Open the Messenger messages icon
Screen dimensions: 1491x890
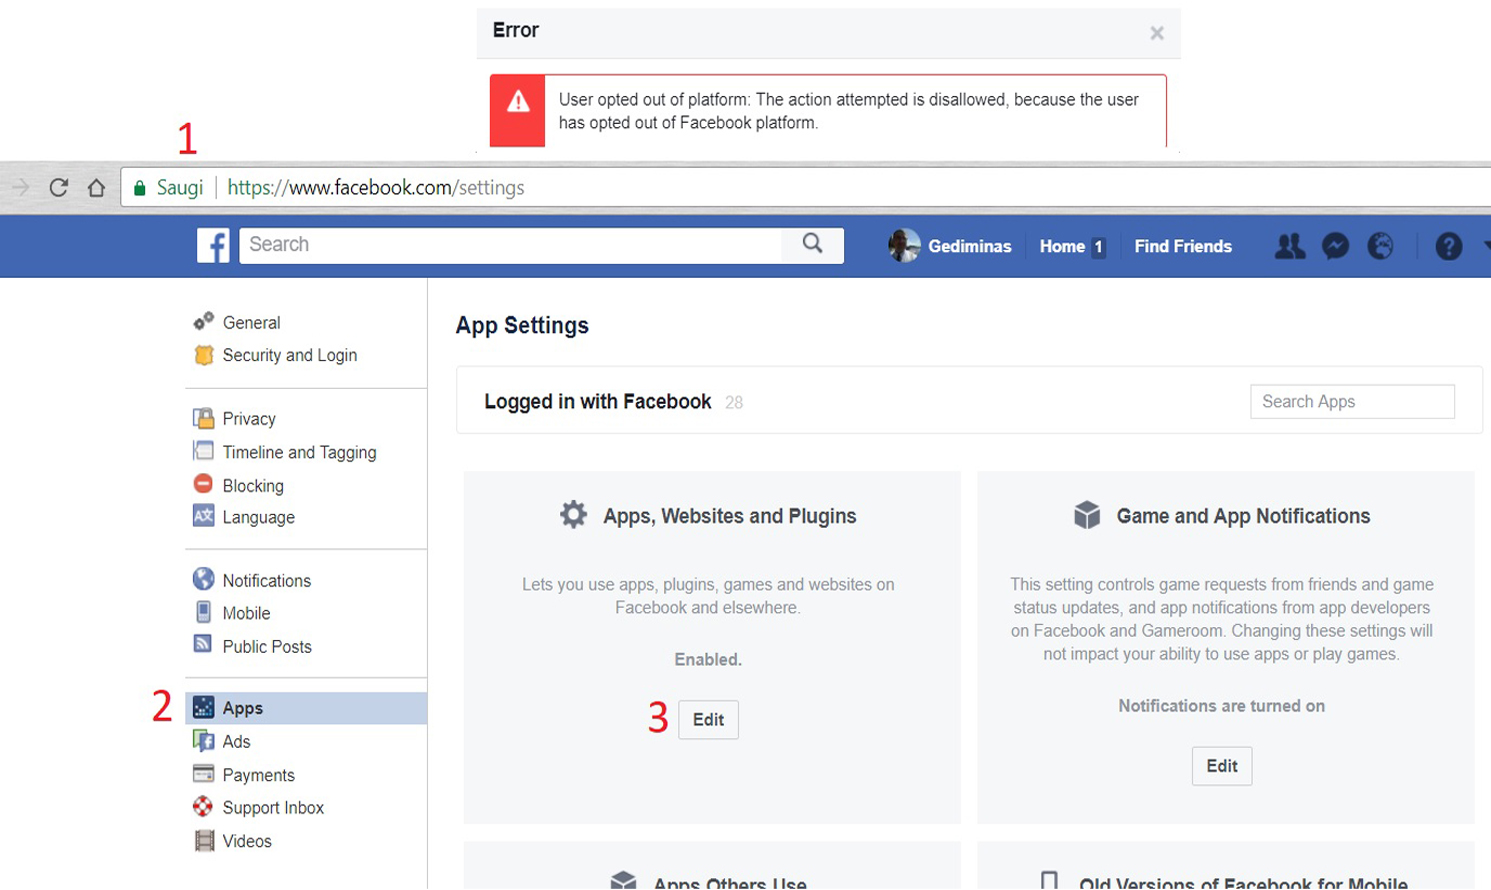click(1335, 246)
